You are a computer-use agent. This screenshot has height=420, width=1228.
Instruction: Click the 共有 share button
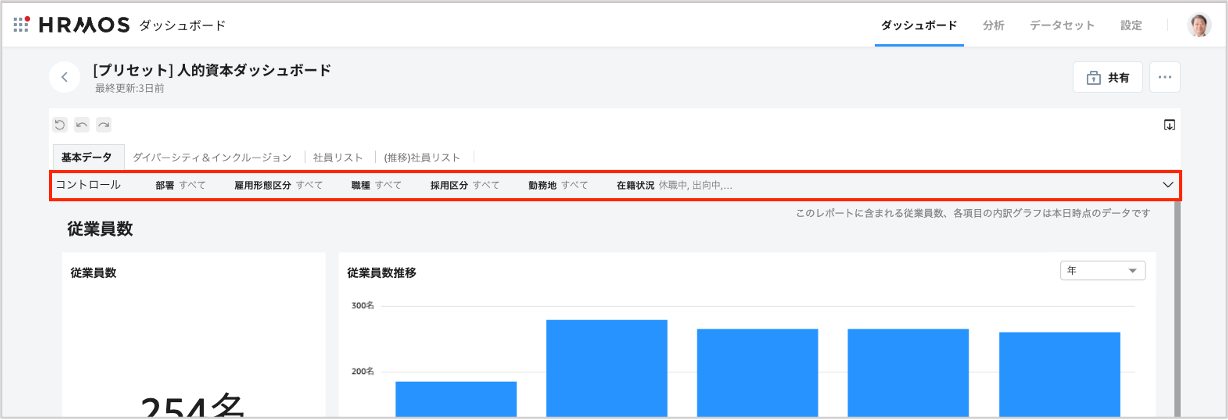pyautogui.click(x=1107, y=77)
